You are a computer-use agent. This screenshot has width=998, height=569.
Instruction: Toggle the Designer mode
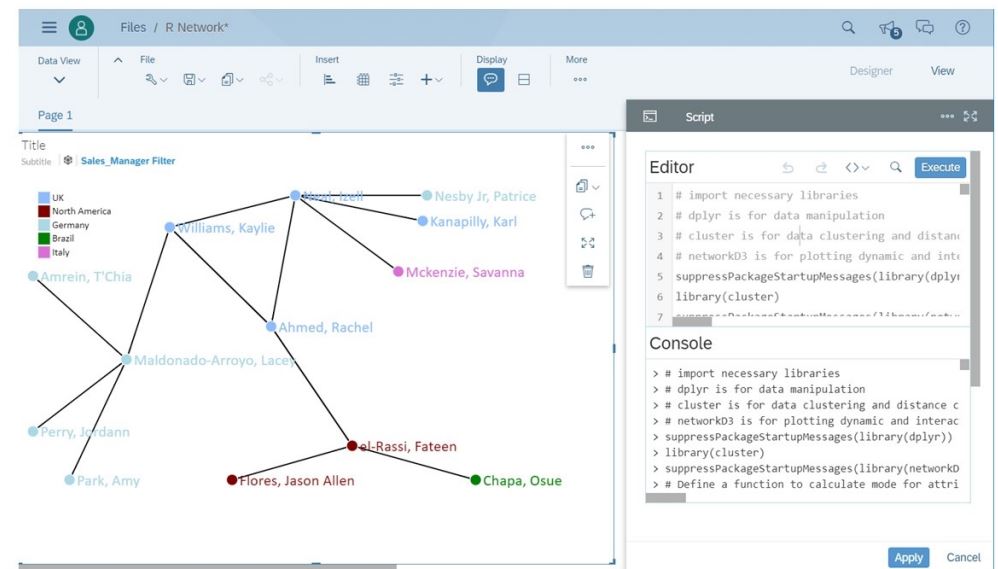coord(871,71)
